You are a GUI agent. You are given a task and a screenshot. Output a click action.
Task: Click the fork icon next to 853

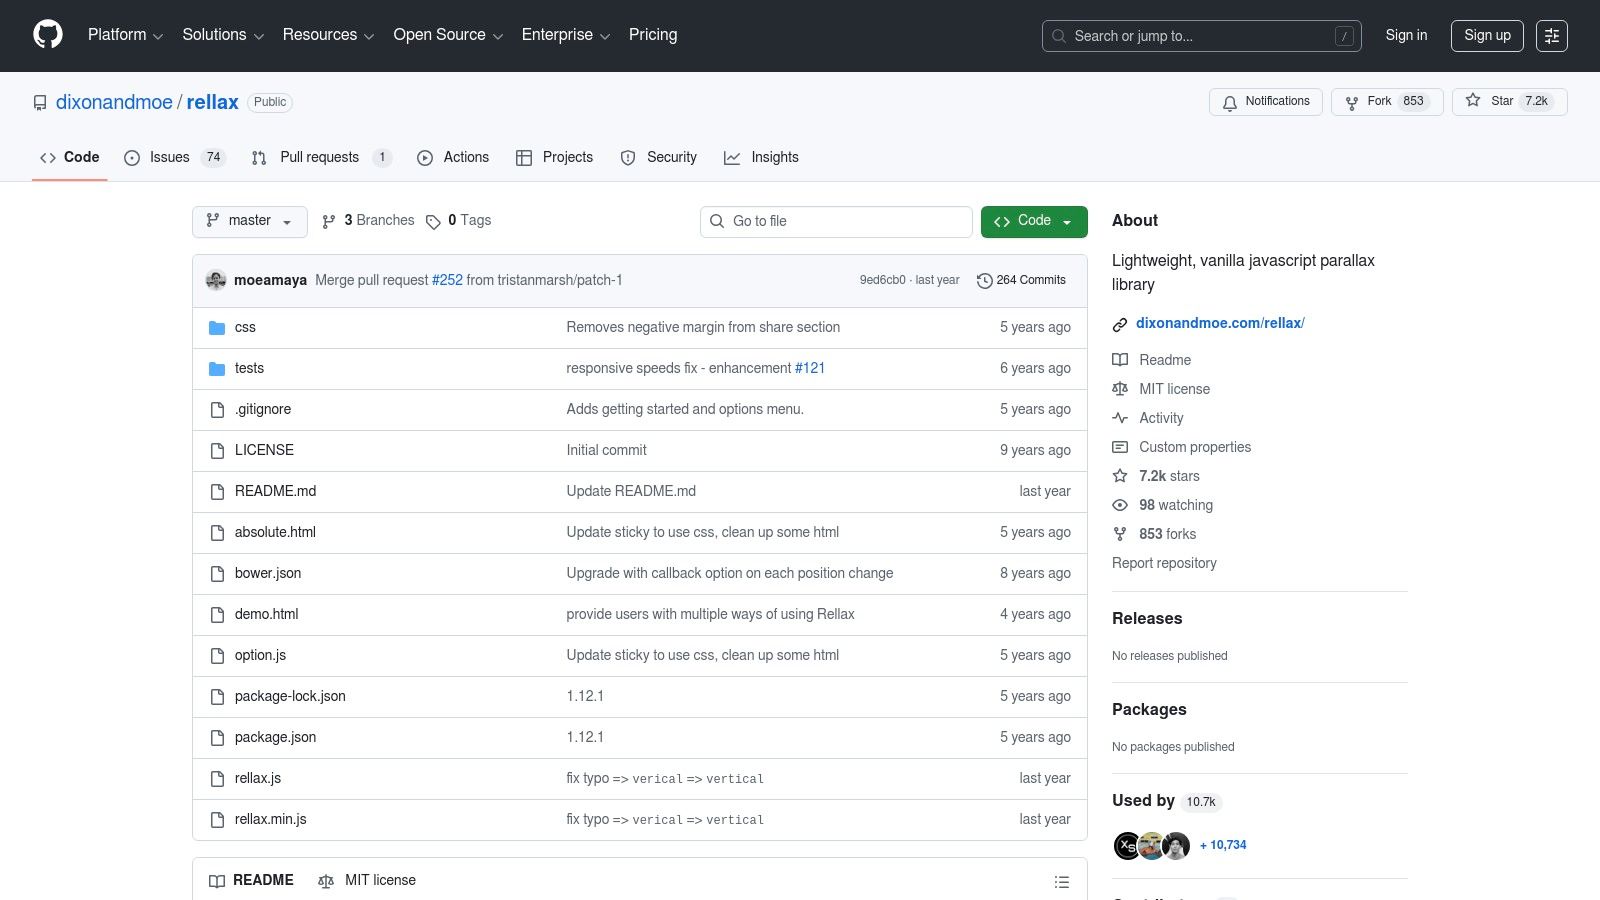(1354, 101)
